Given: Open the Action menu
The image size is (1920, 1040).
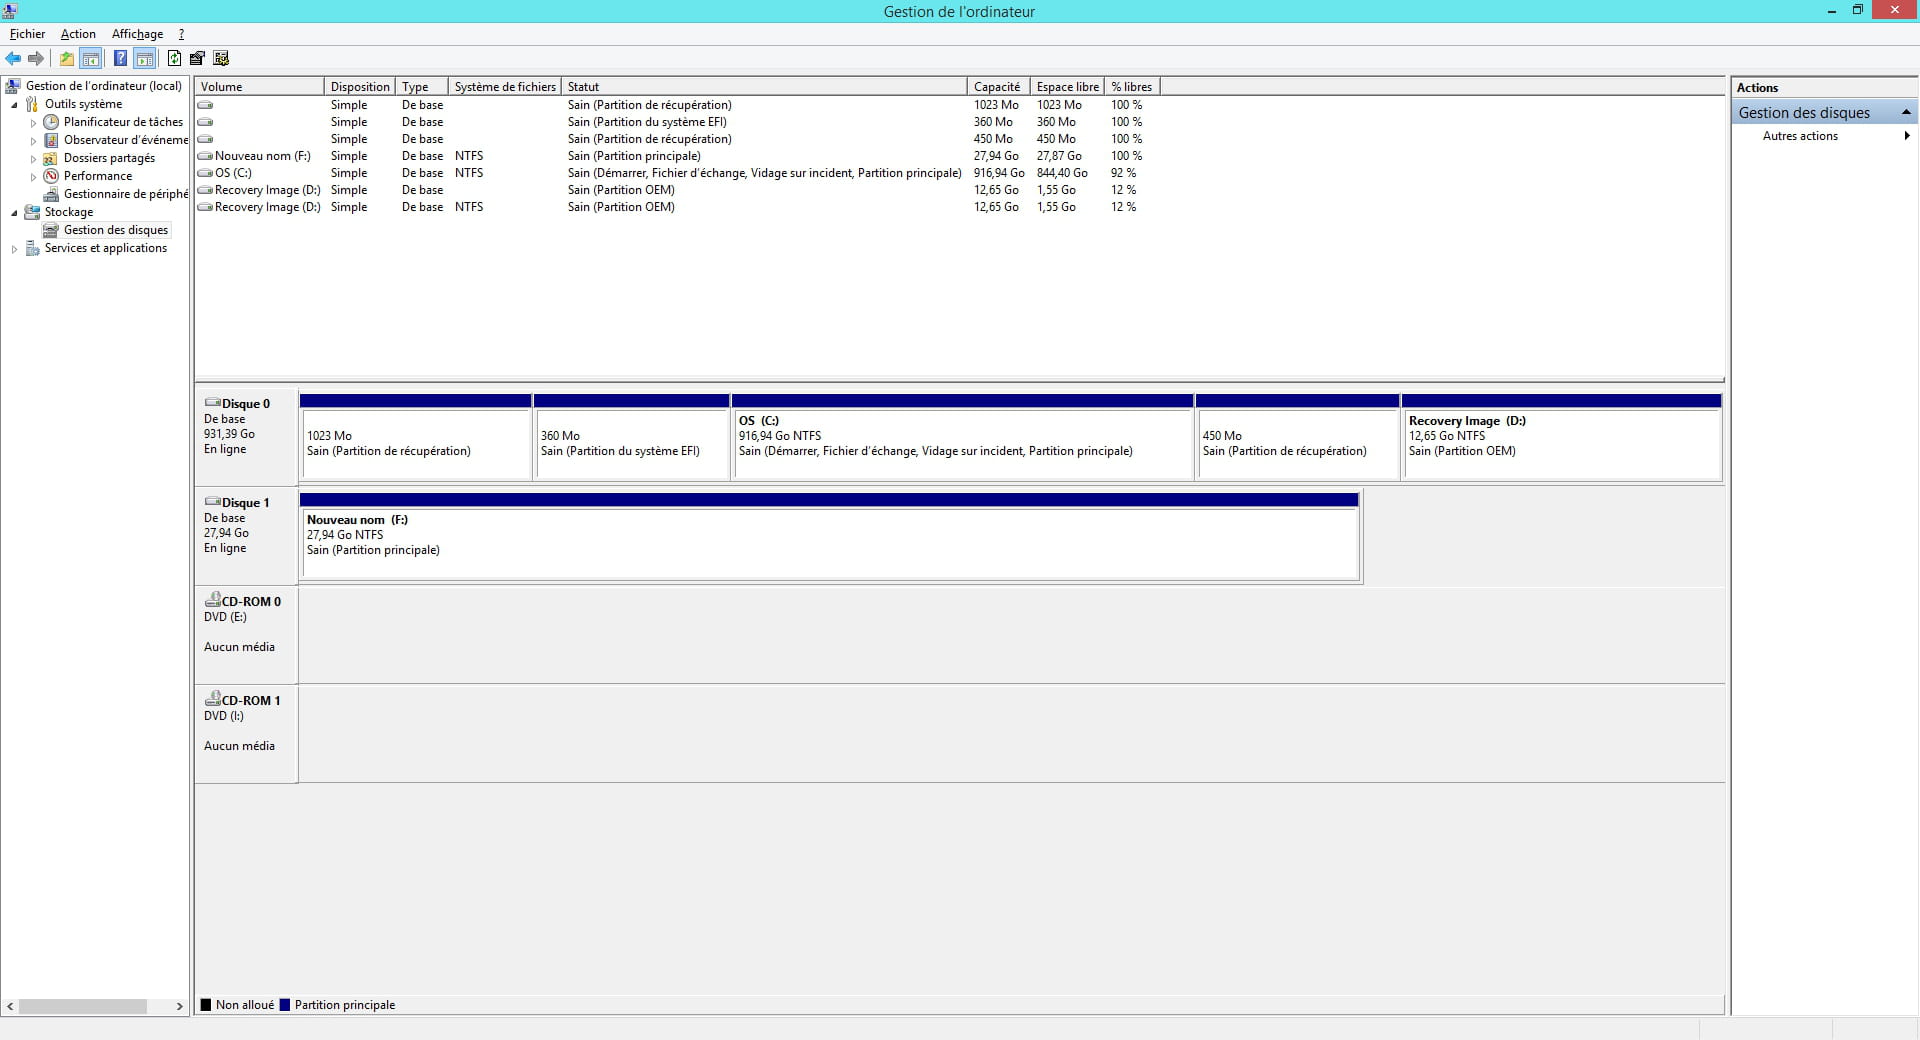Looking at the screenshot, I should (78, 34).
